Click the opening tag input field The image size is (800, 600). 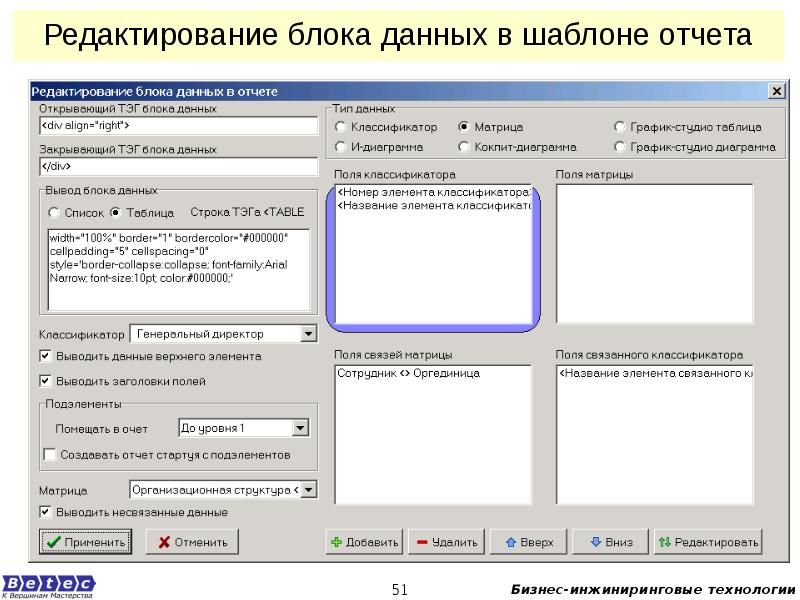coord(176,127)
